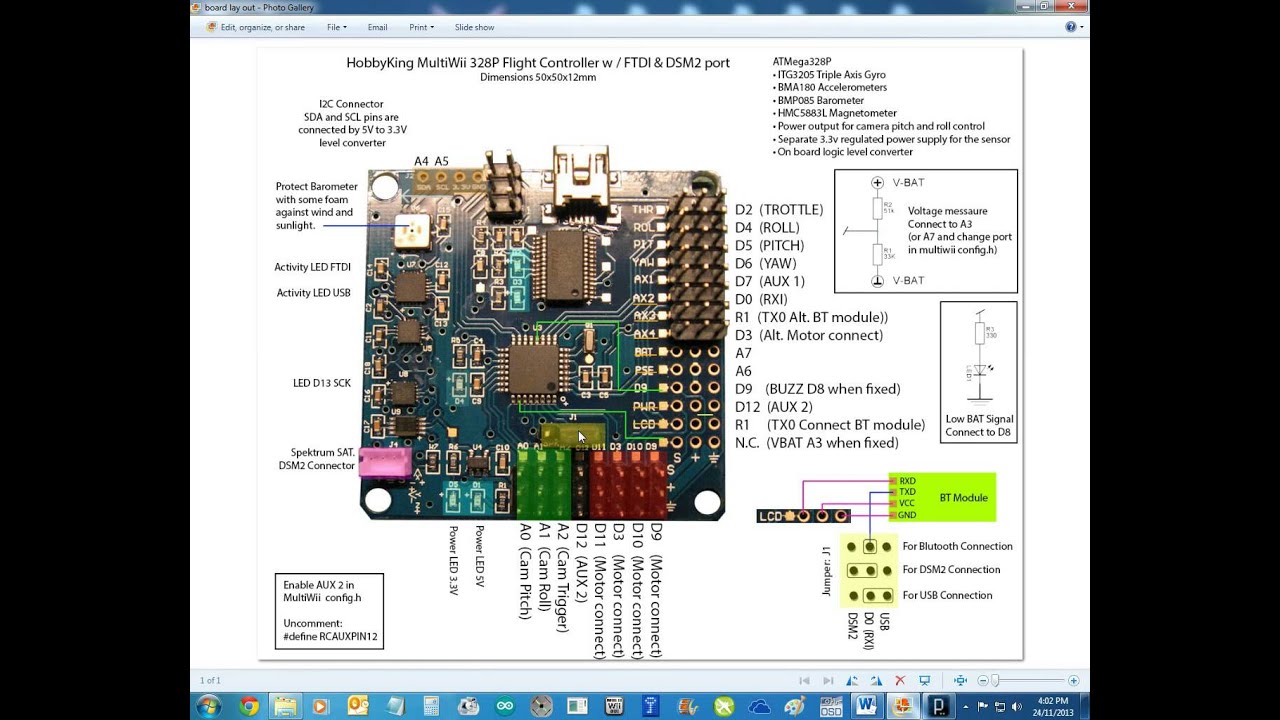This screenshot has height=720, width=1280.
Task: Open Outlook from the taskbar
Action: click(358, 706)
